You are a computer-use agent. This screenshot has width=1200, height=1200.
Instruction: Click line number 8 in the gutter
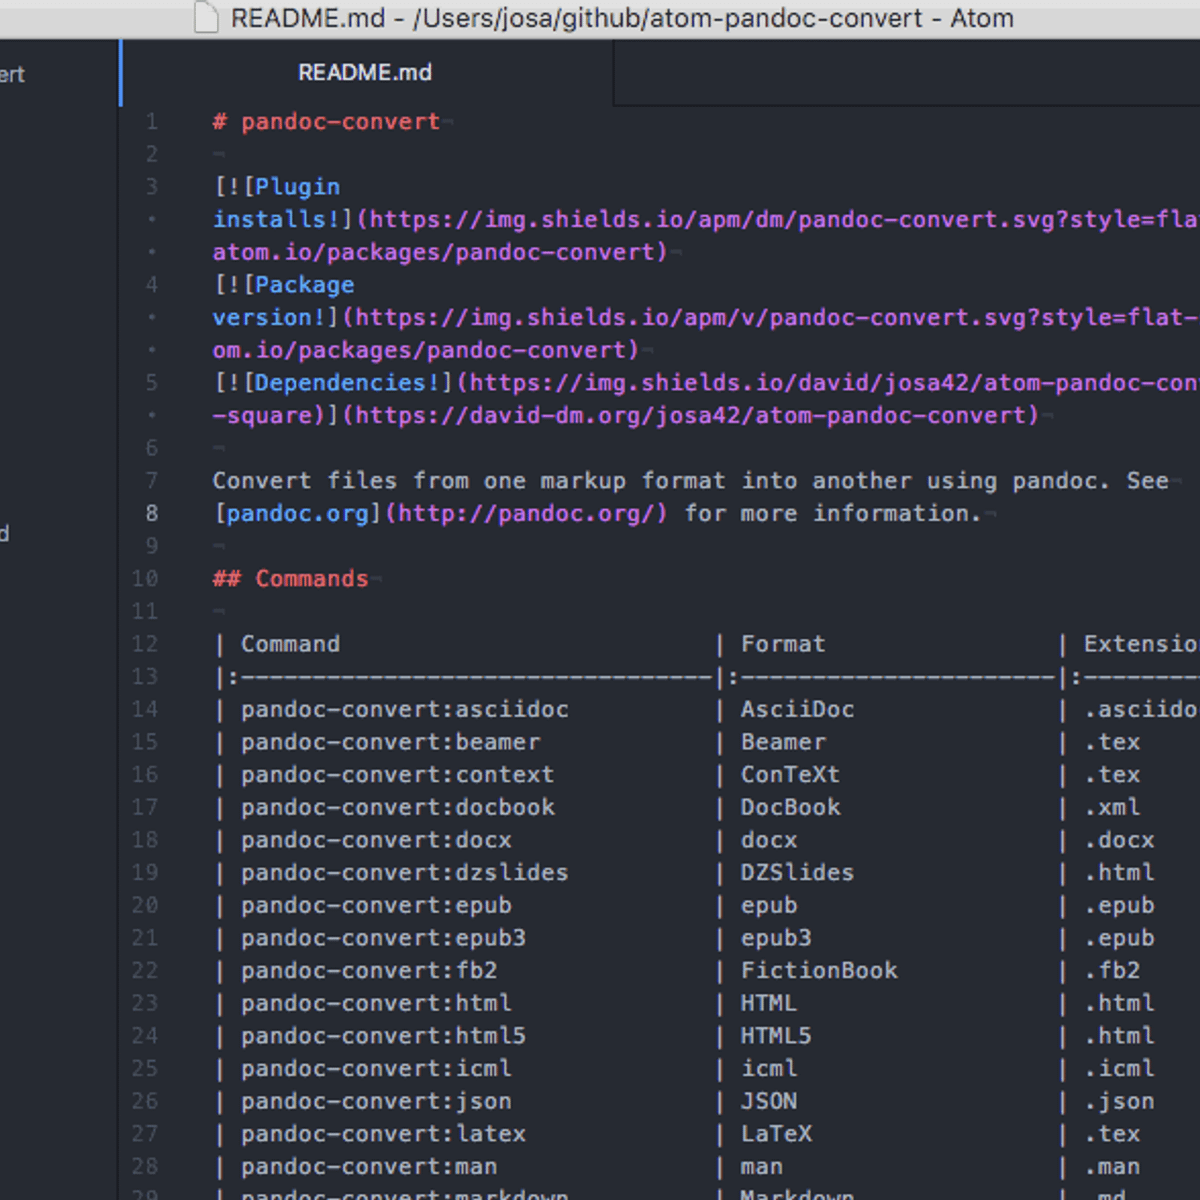151,513
